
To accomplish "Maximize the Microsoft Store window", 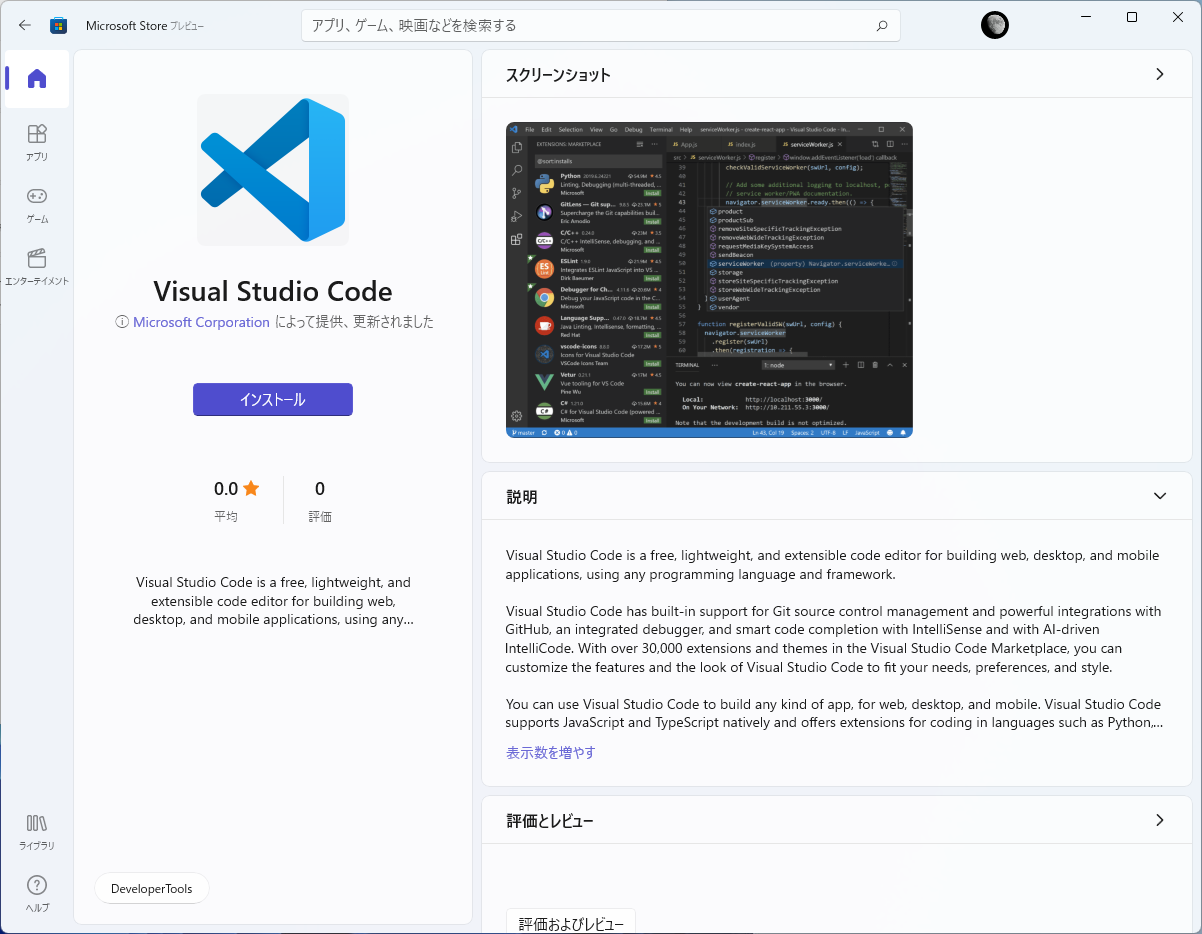I will 1132,17.
